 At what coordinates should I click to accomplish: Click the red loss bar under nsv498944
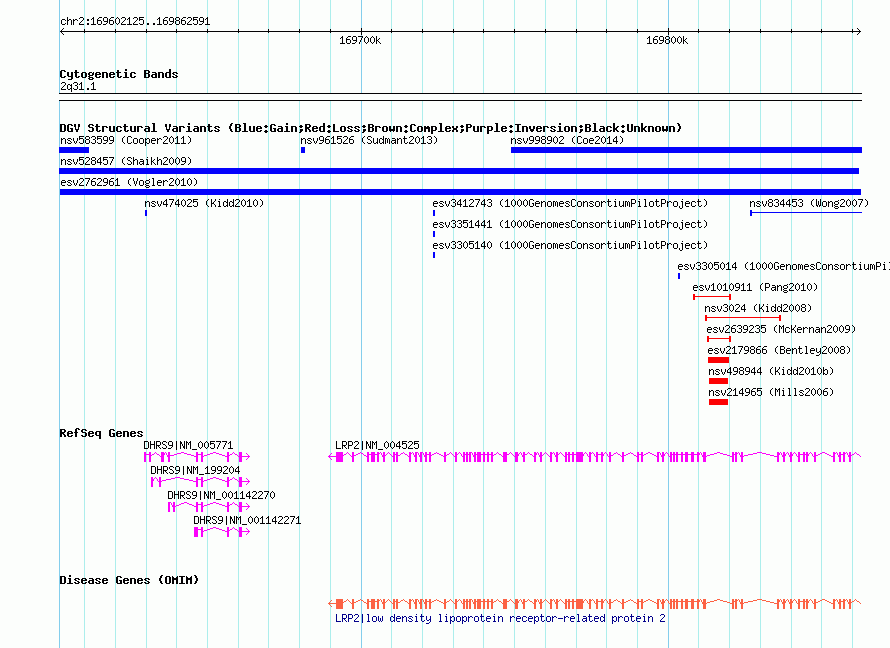click(x=718, y=381)
